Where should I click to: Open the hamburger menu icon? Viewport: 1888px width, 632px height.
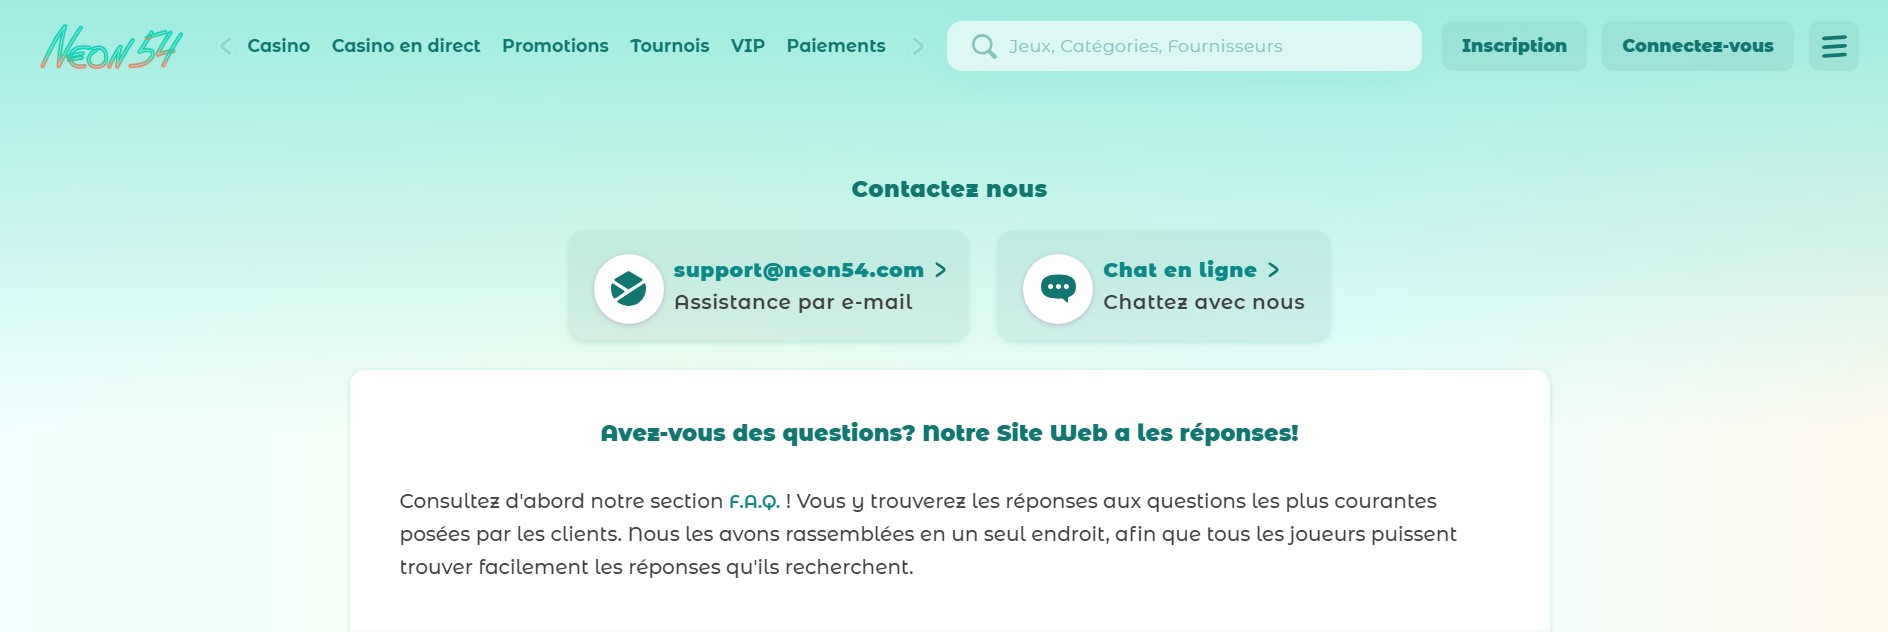pos(1833,46)
